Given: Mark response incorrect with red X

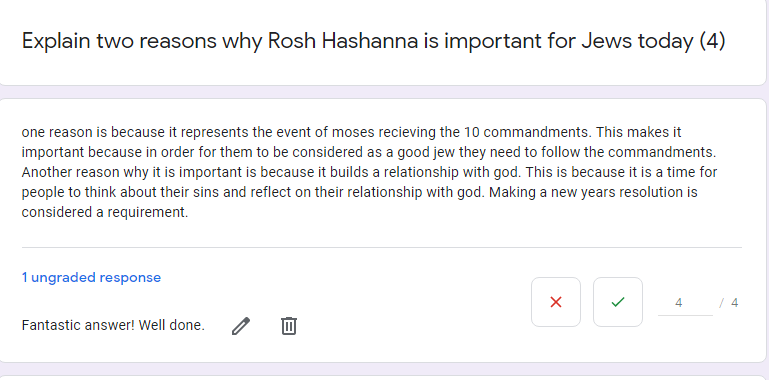Looking at the screenshot, I should coord(556,302).
